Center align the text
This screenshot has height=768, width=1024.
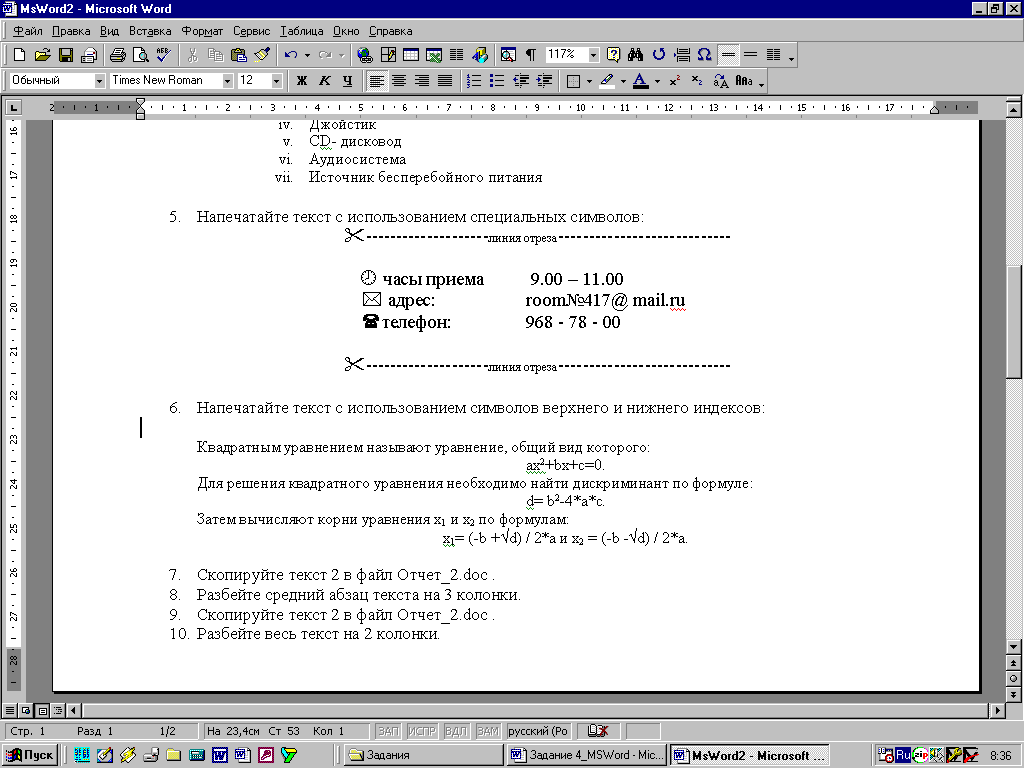click(x=399, y=81)
